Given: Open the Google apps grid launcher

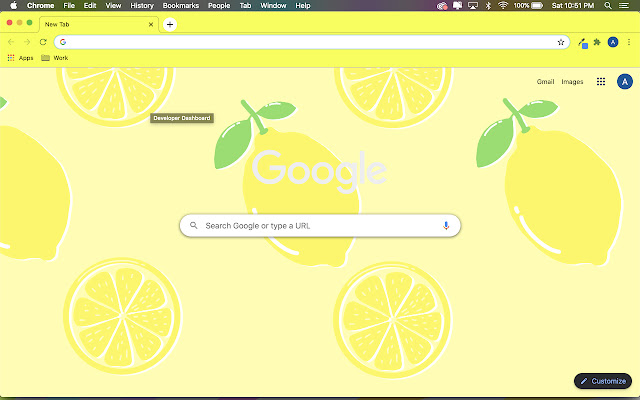Looking at the screenshot, I should click(601, 82).
